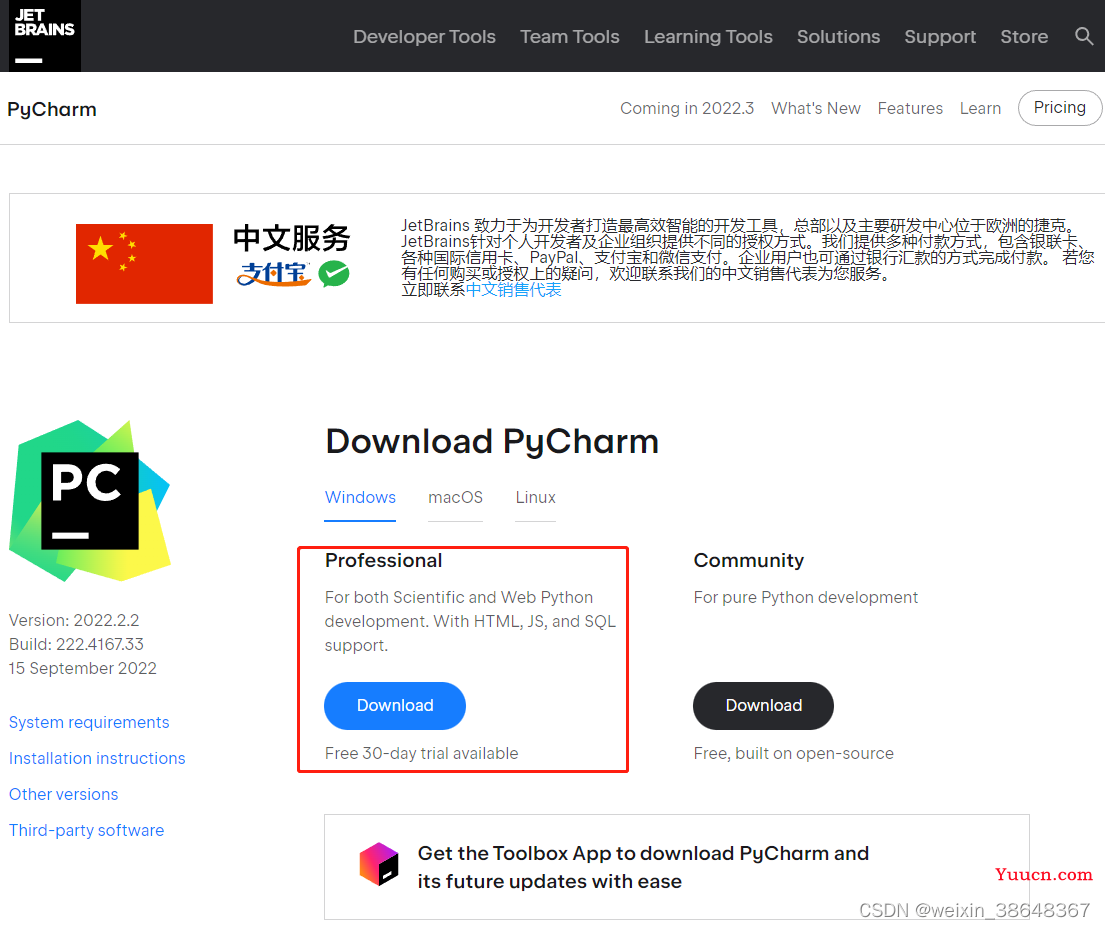
Task: Click 'Version: 2022.2.2' text
Action: pyautogui.click(x=74, y=620)
